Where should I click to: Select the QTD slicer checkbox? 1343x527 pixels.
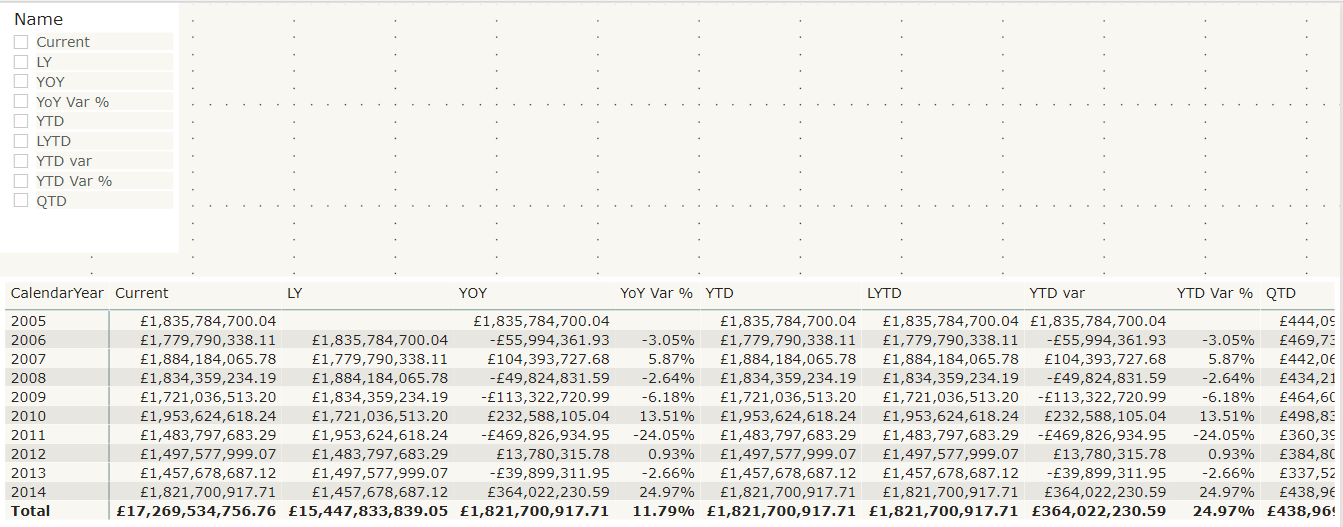pos(21,201)
